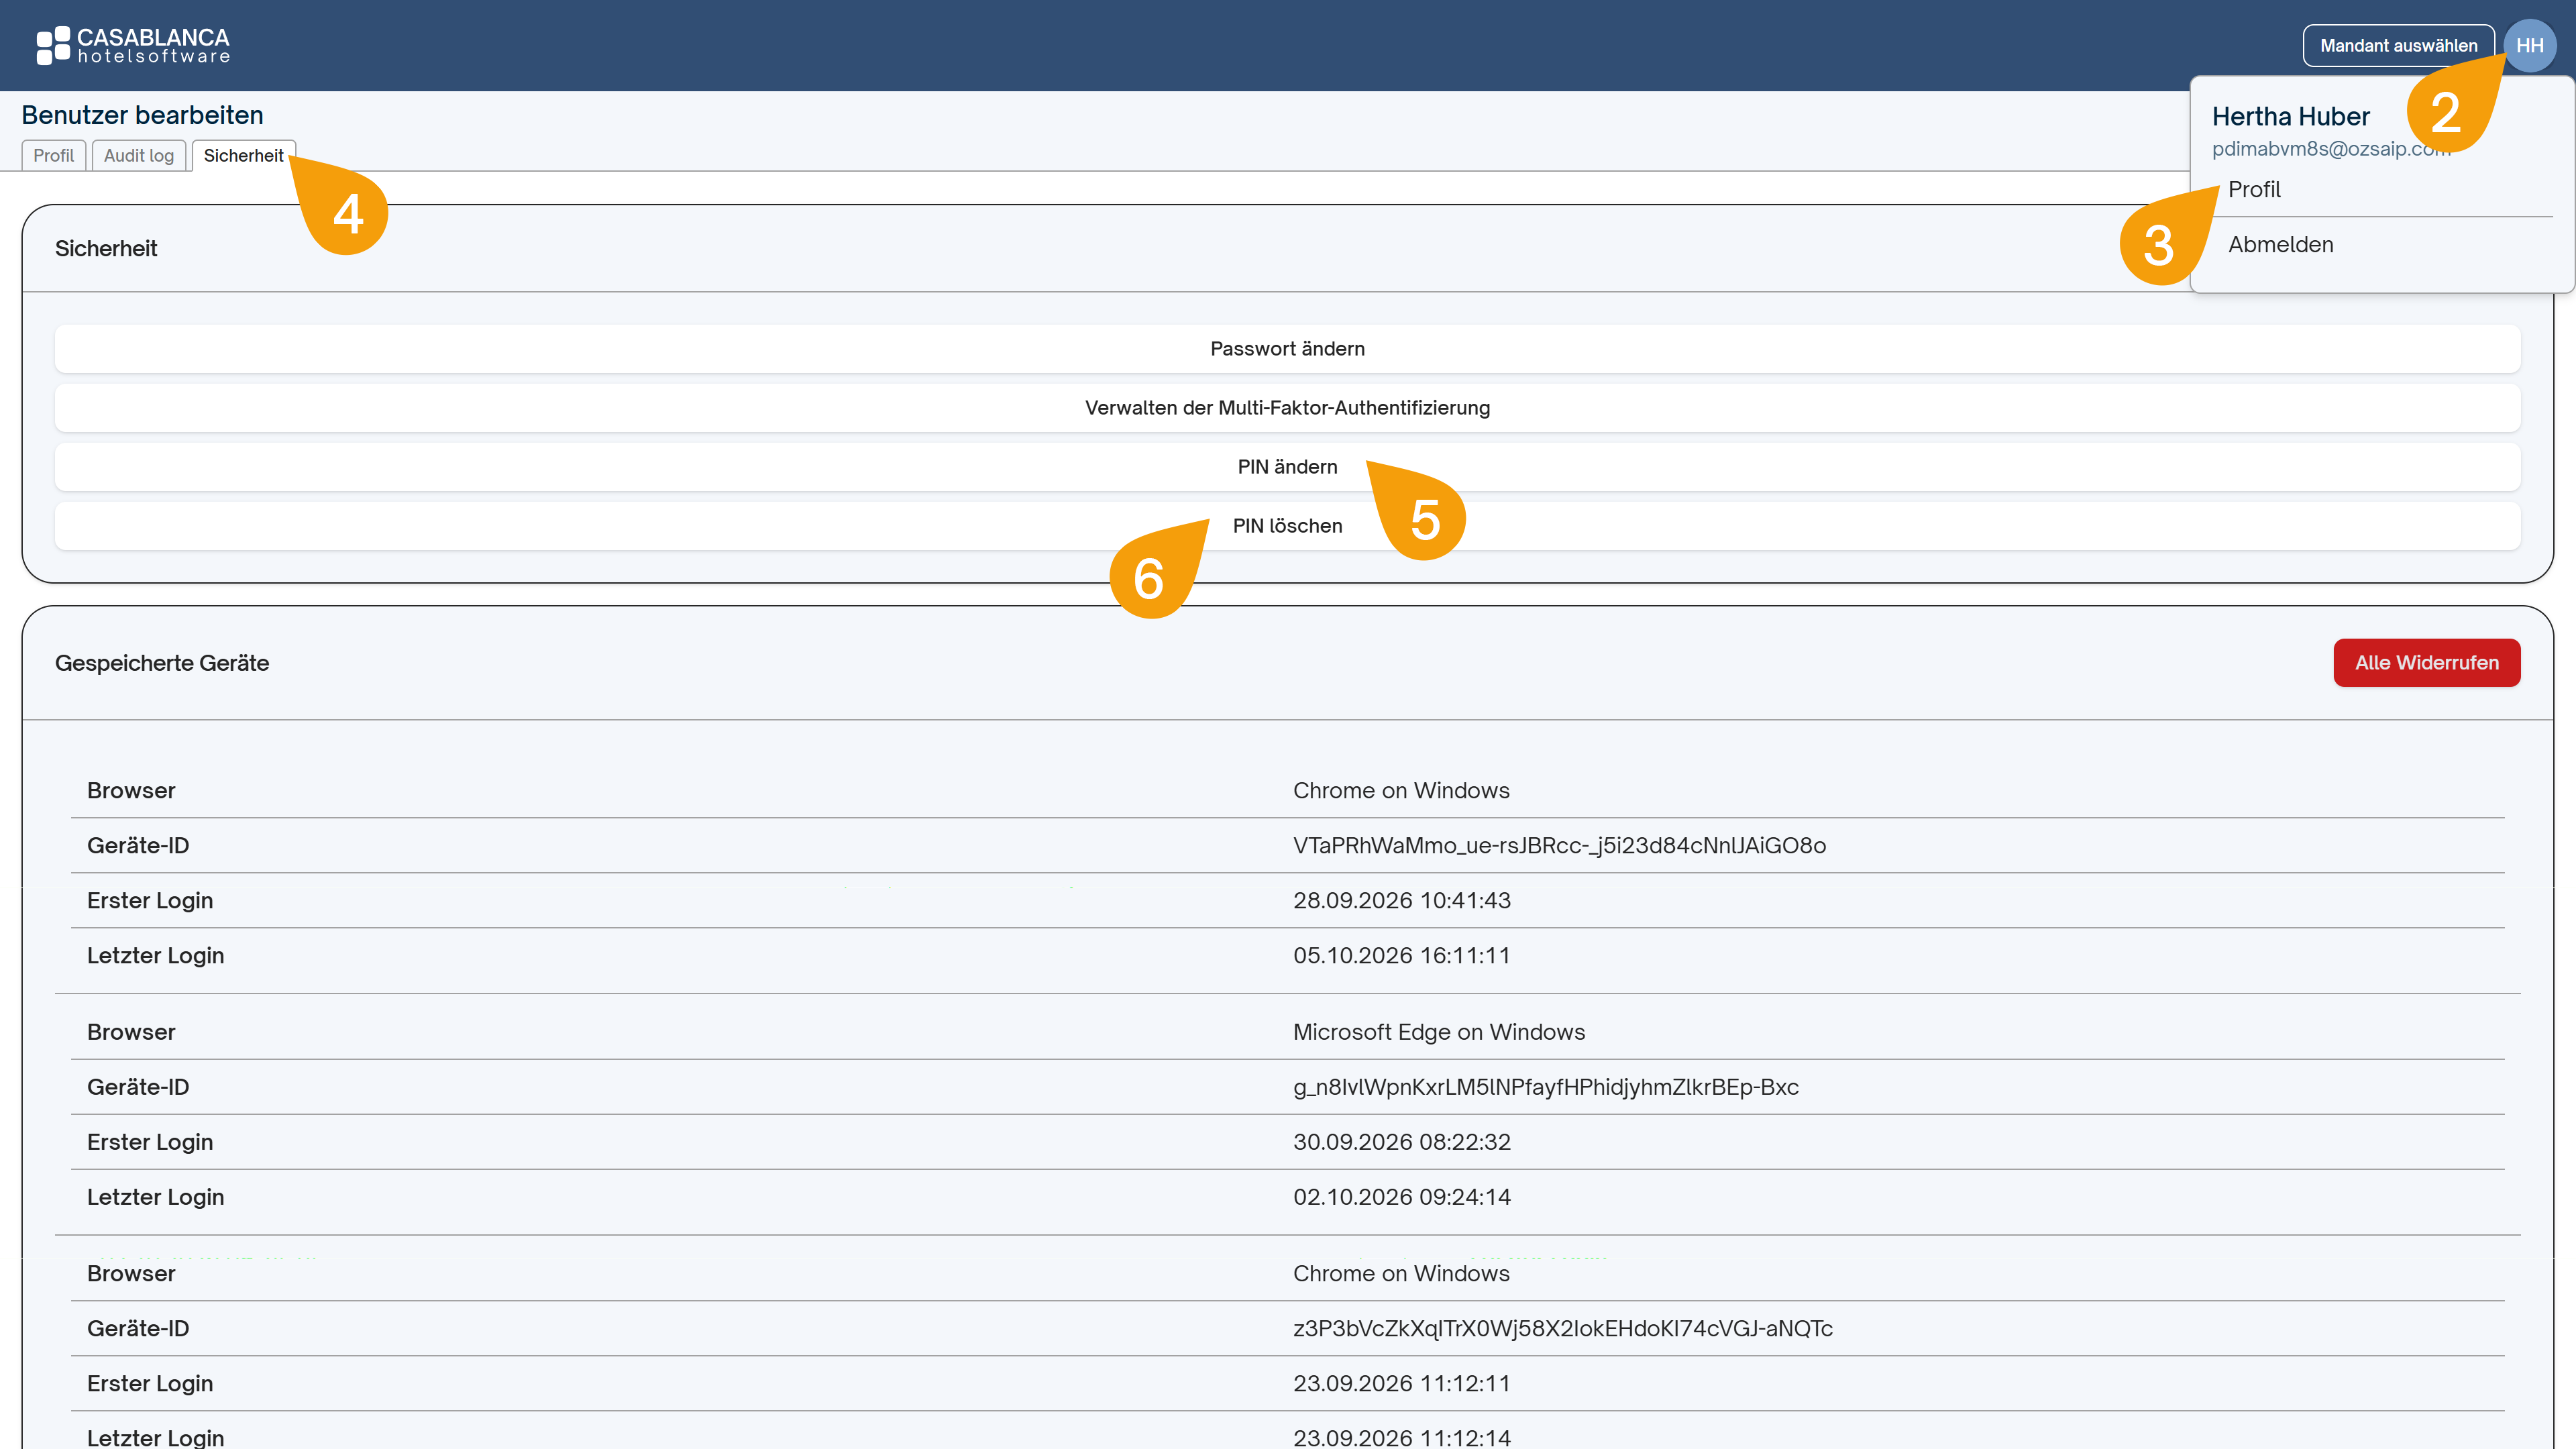Switch to the Audit log tab
Viewport: 2576px width, 1449px height.
(139, 155)
